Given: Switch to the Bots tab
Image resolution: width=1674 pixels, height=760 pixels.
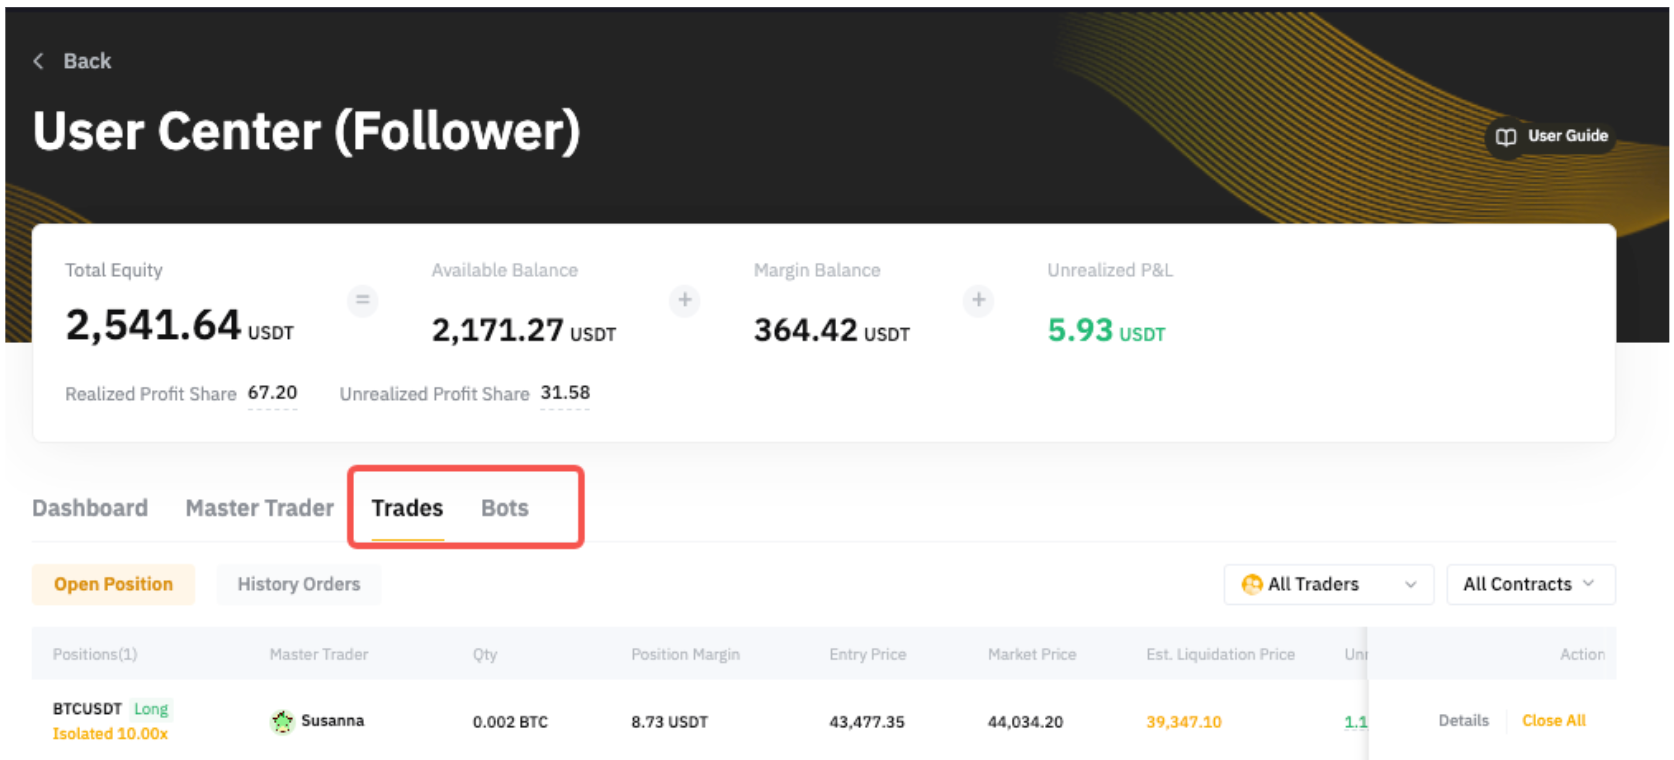Looking at the screenshot, I should (504, 508).
